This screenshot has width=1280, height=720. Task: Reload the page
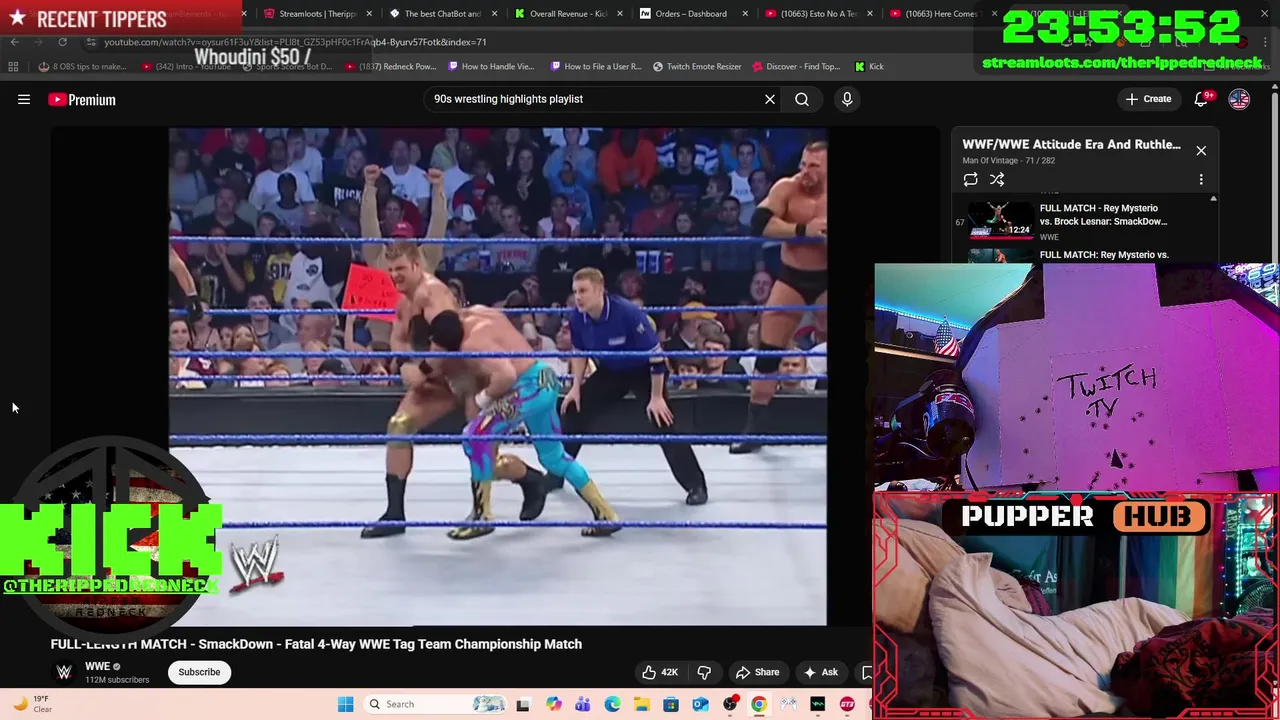coord(62,42)
